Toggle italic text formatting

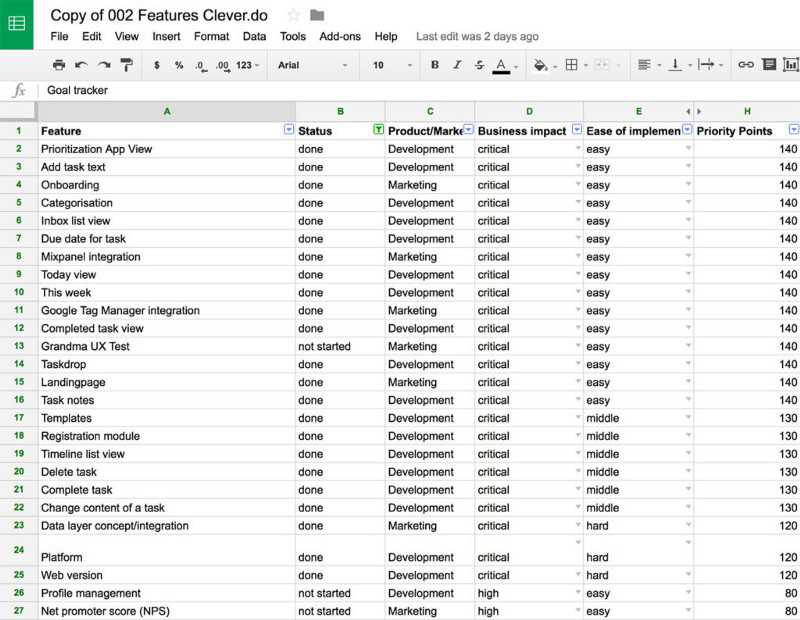pyautogui.click(x=456, y=65)
